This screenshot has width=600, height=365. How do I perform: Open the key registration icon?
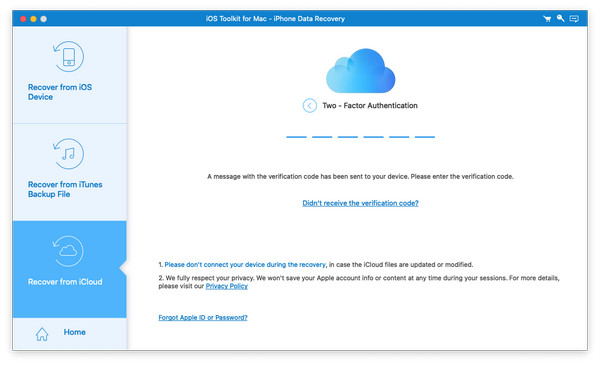point(561,18)
